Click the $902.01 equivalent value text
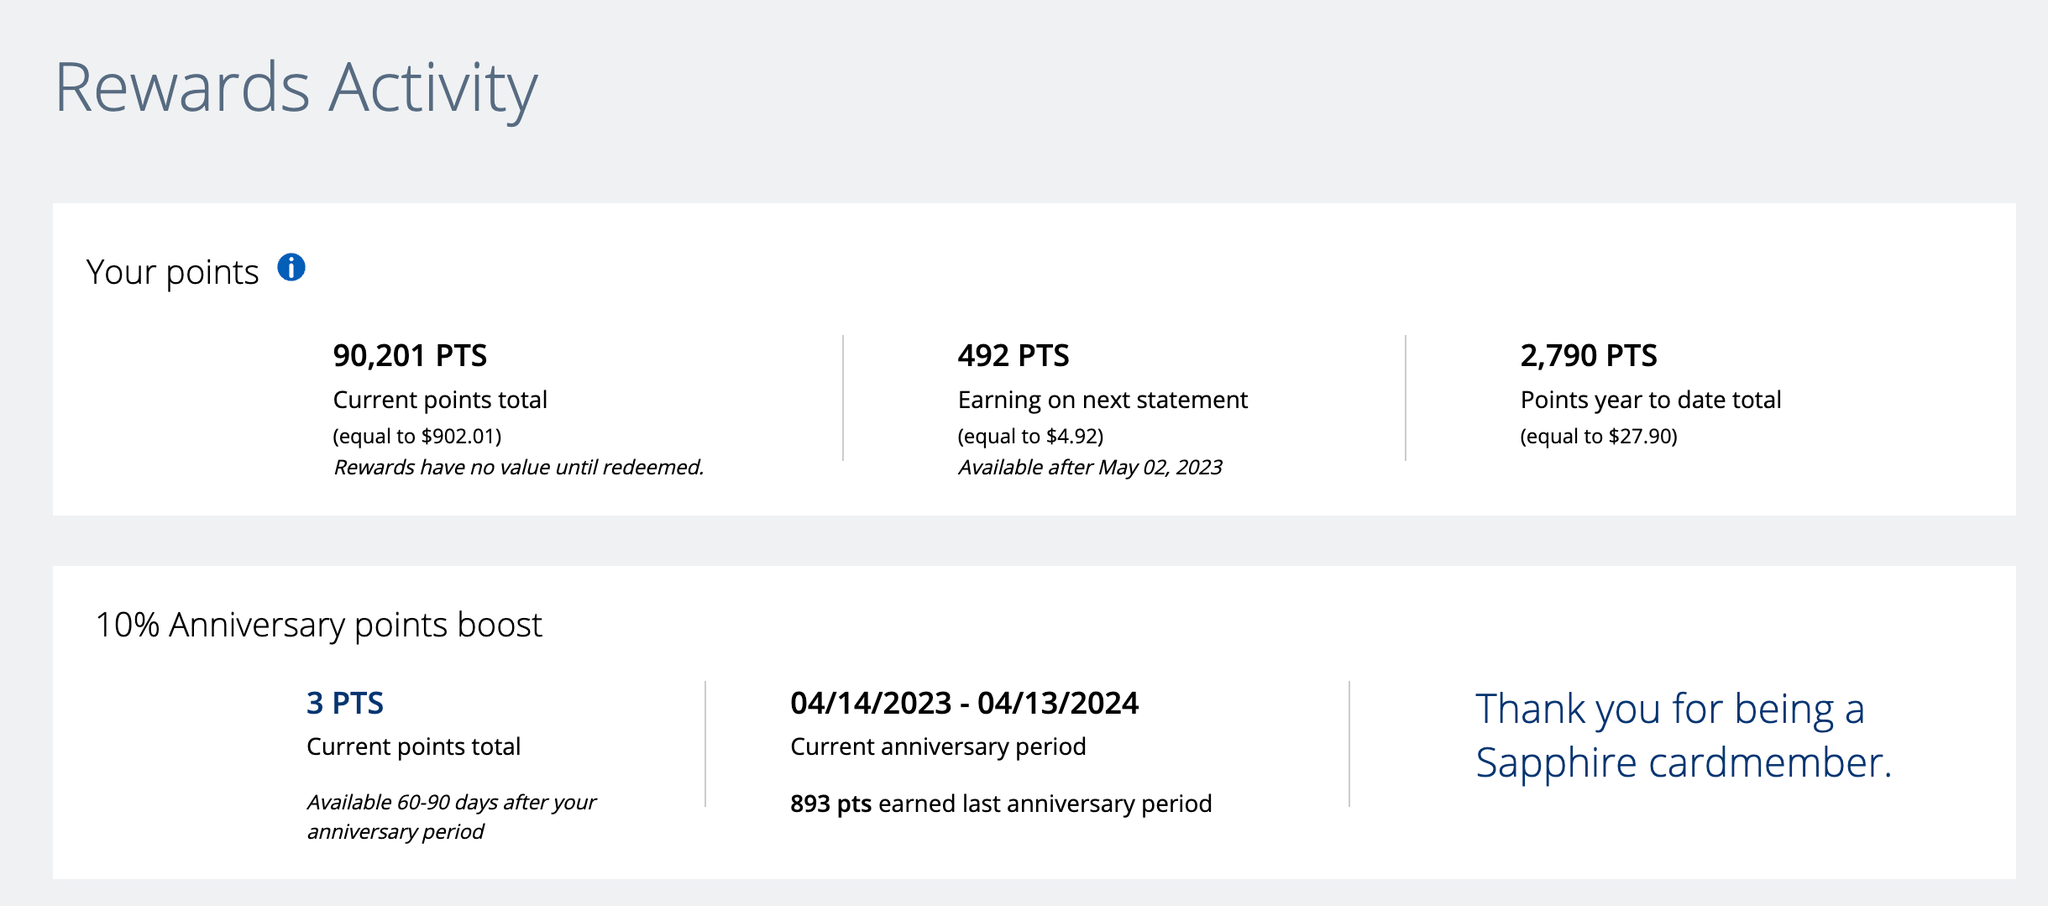This screenshot has width=2048, height=906. [x=419, y=435]
